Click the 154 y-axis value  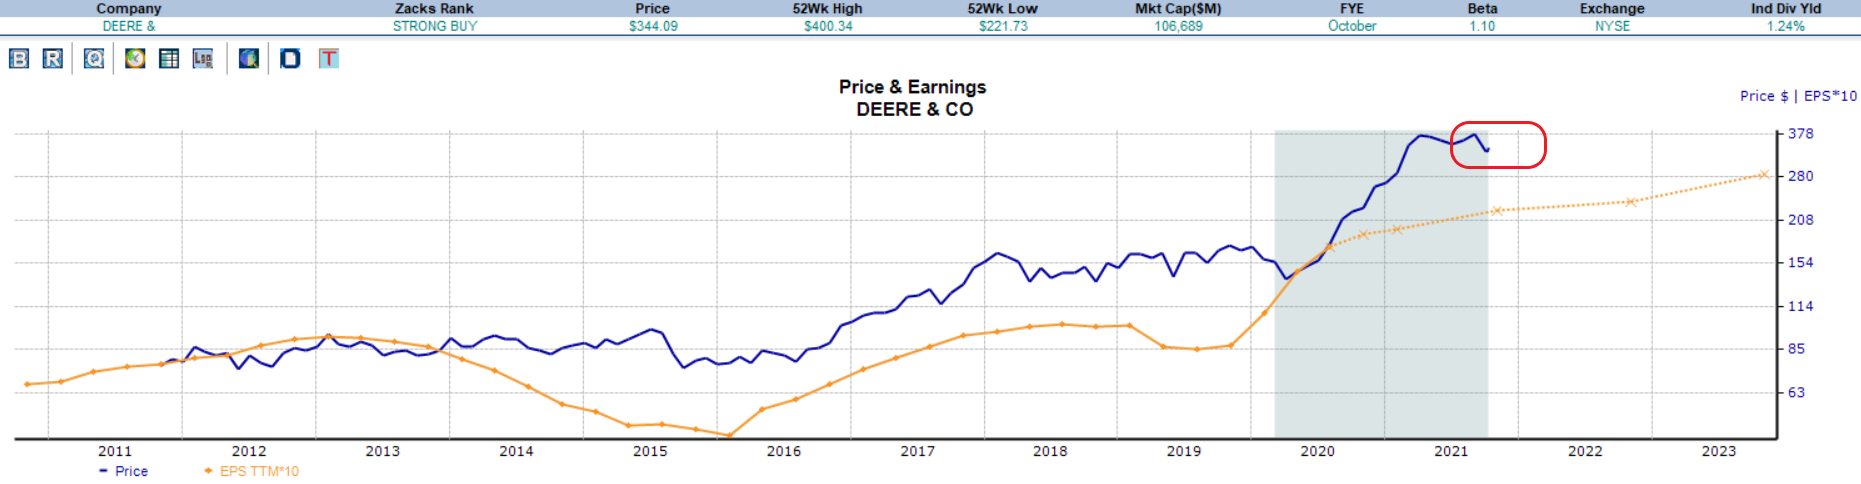[x=1801, y=262]
